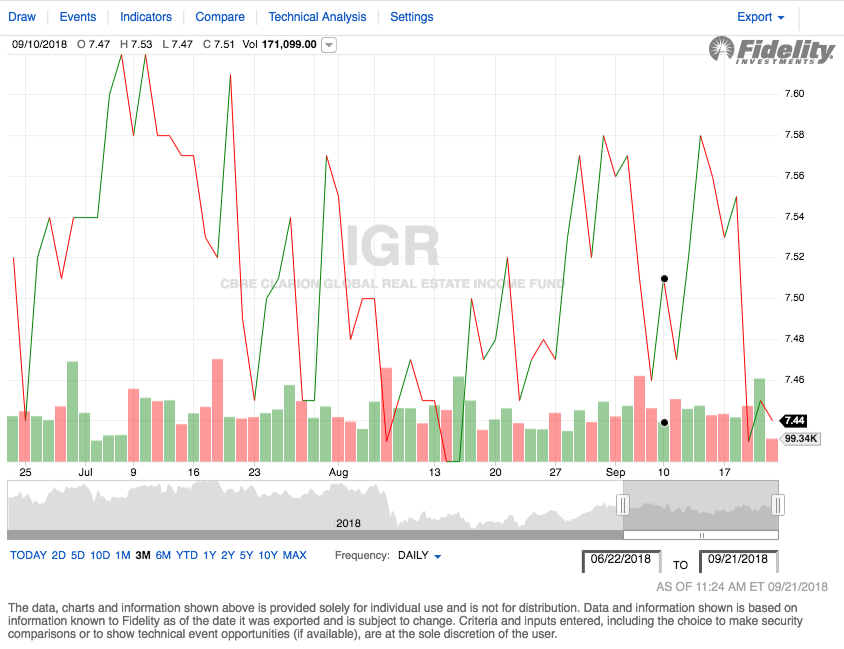Click the volume marker dot on Sep 10
844x649 pixels.
pos(664,423)
